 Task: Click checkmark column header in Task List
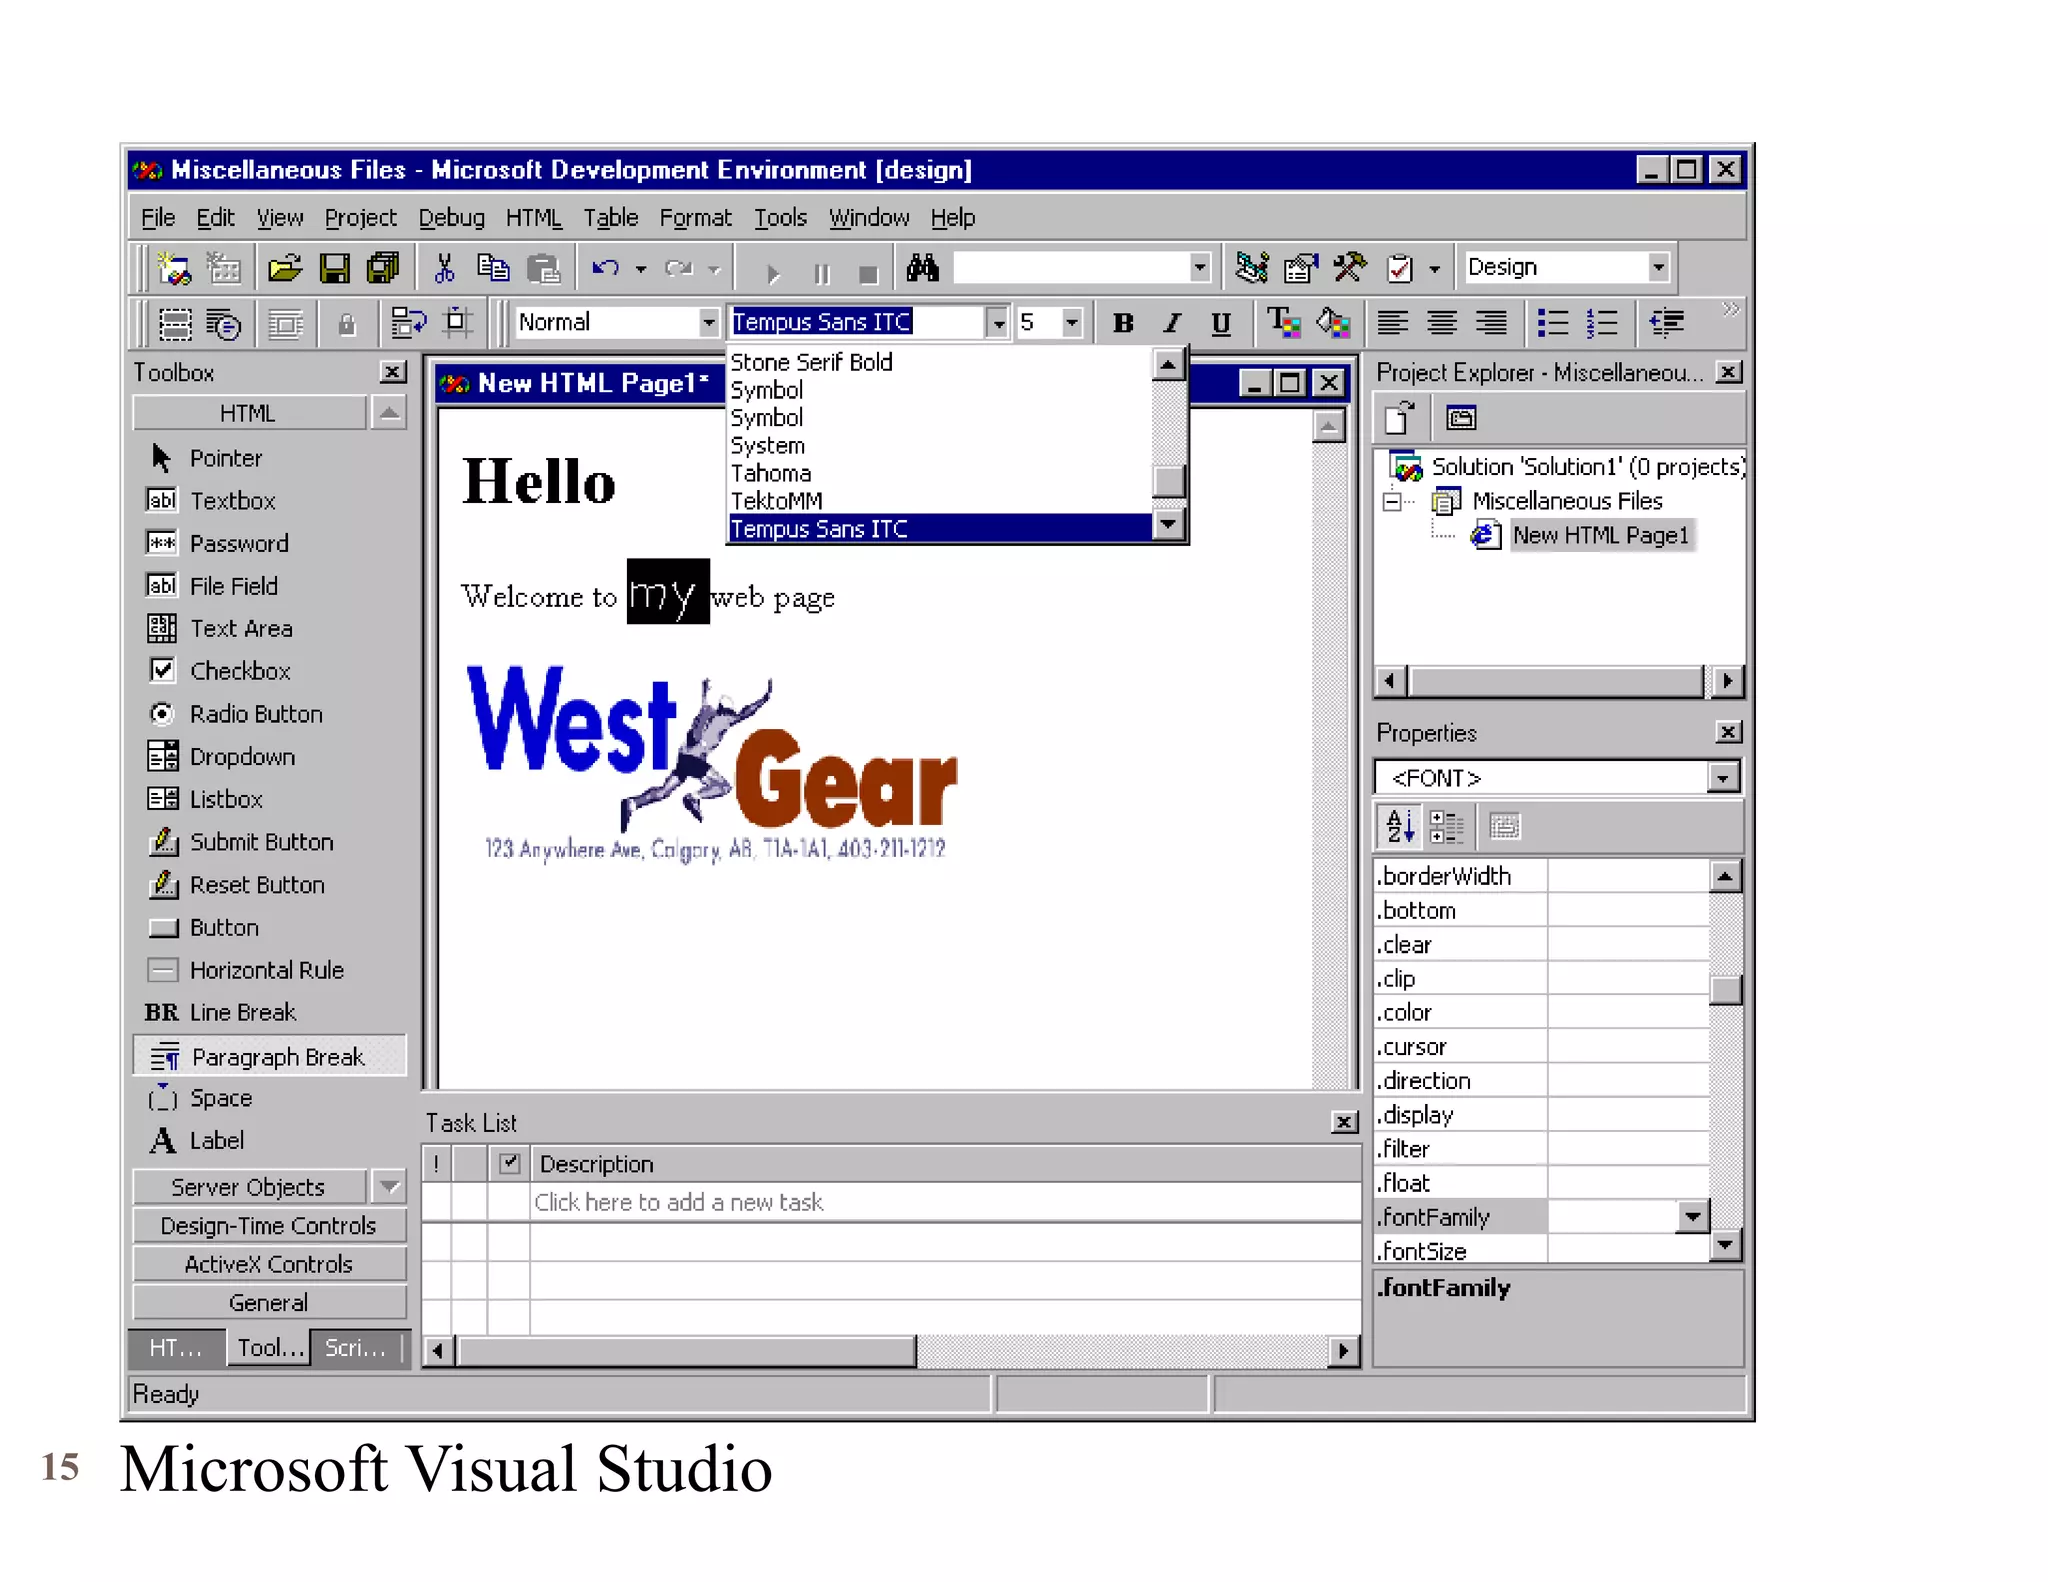pos(509,1163)
